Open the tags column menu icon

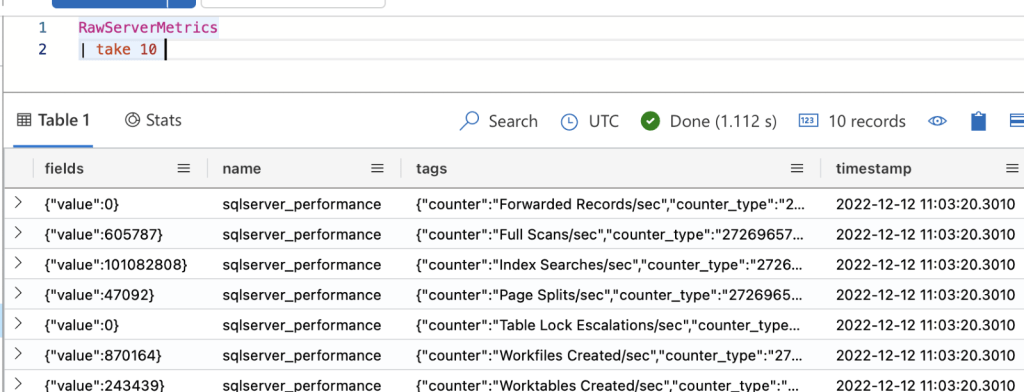(x=797, y=168)
